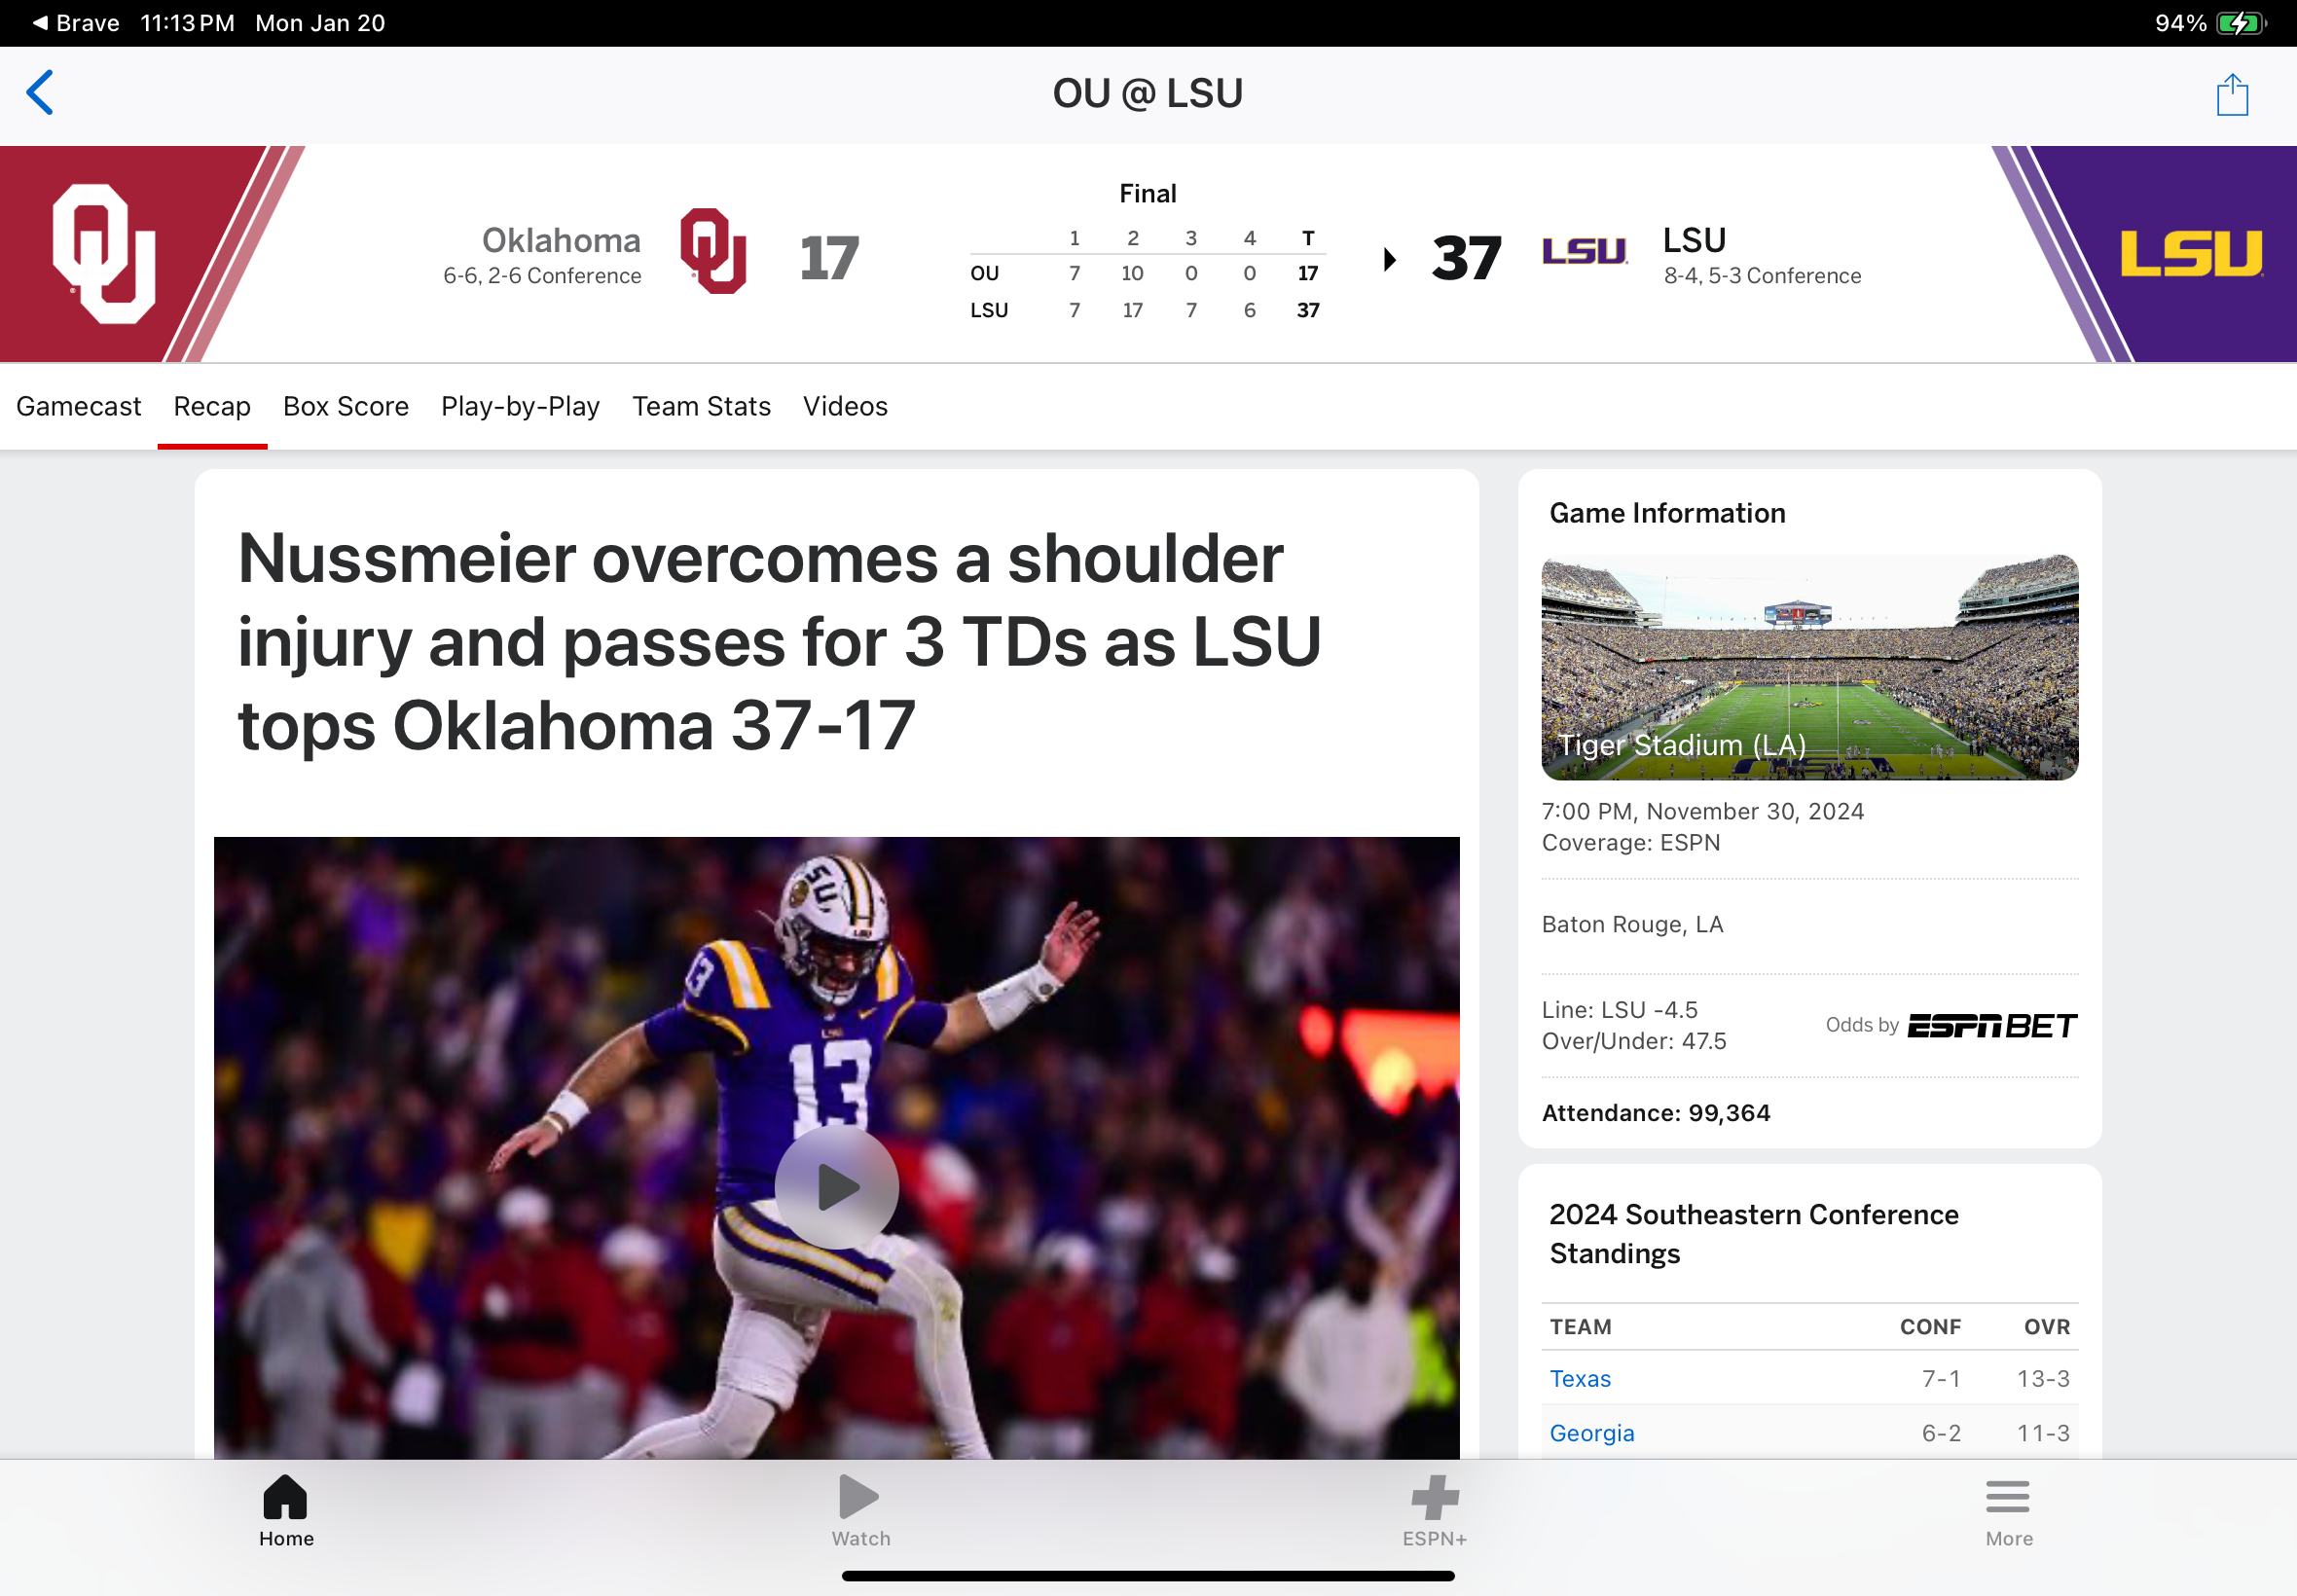The height and width of the screenshot is (1596, 2297).
Task: Tap the iOS home indicator bar
Action: click(x=1148, y=1576)
